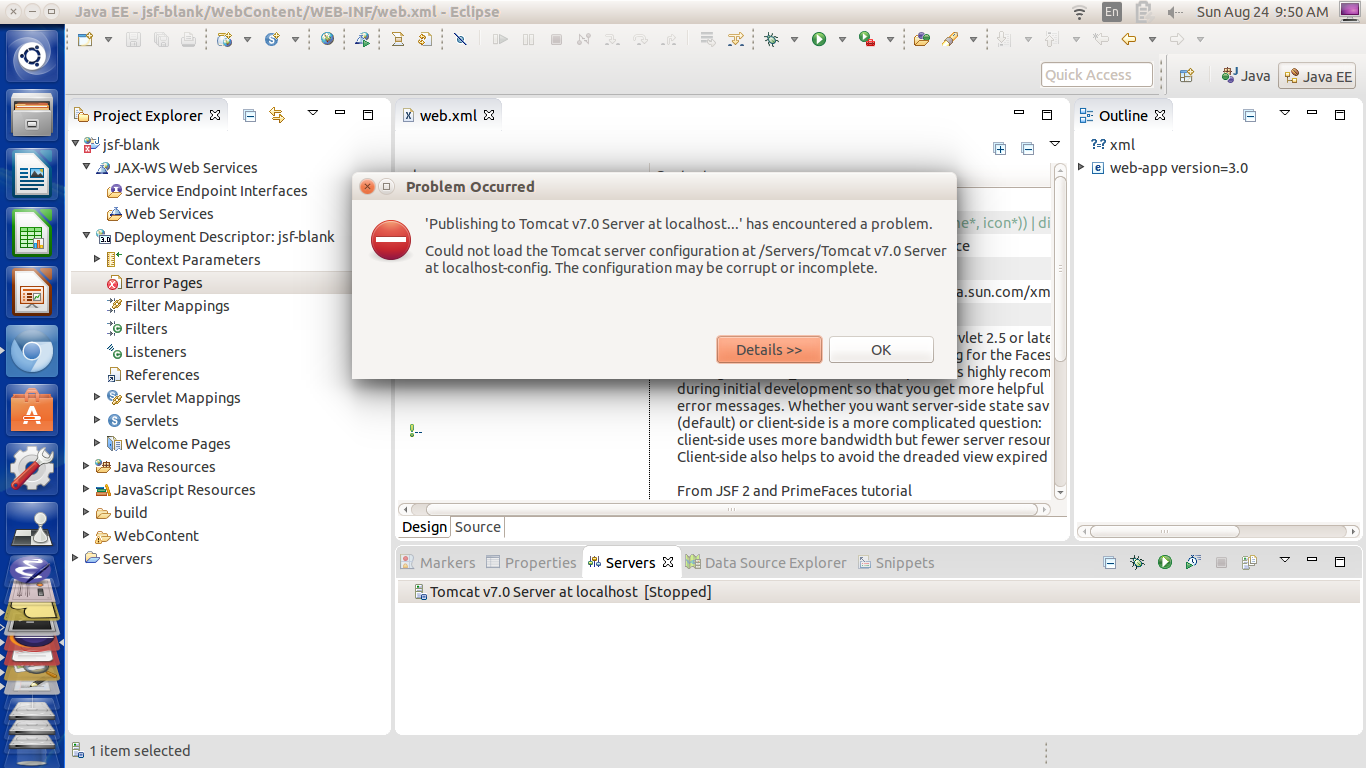Select Tomcat v7.0 Server at localhost row
This screenshot has height=768, width=1366.
[878, 592]
